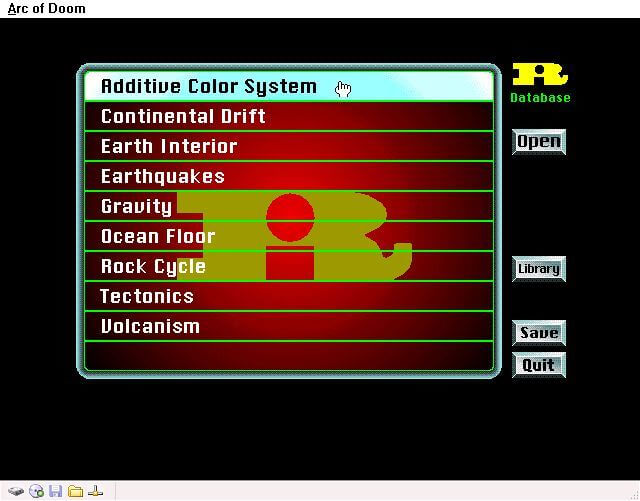Select the Tectonics entry
Screen dimensions: 640x501
(289, 296)
